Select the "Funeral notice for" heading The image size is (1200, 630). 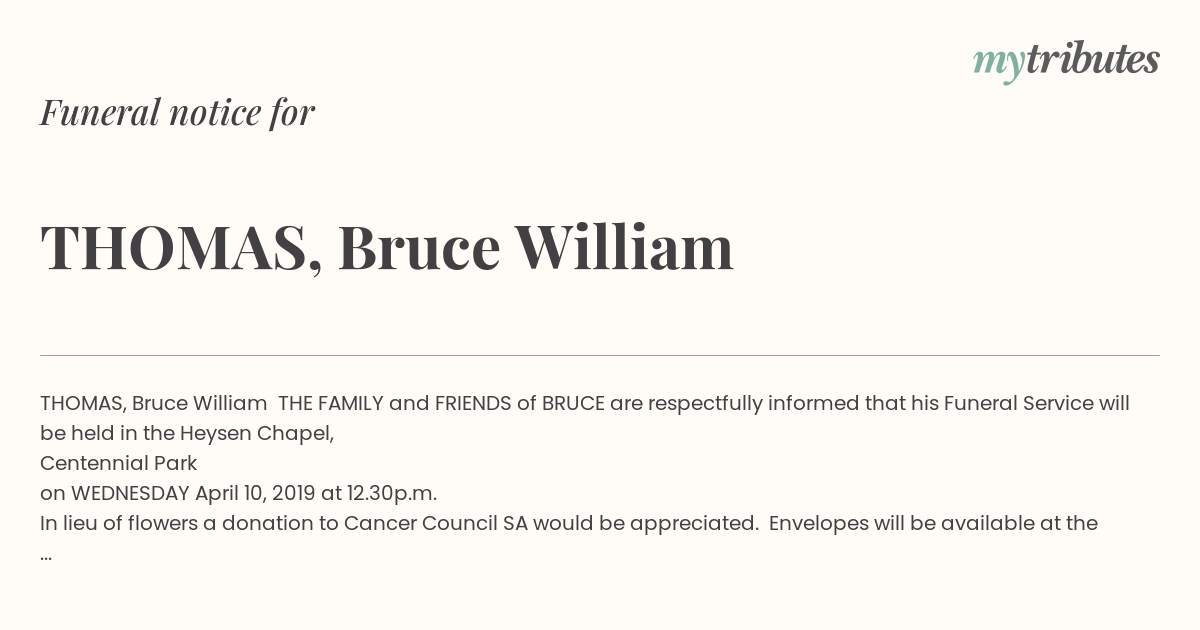pos(177,112)
